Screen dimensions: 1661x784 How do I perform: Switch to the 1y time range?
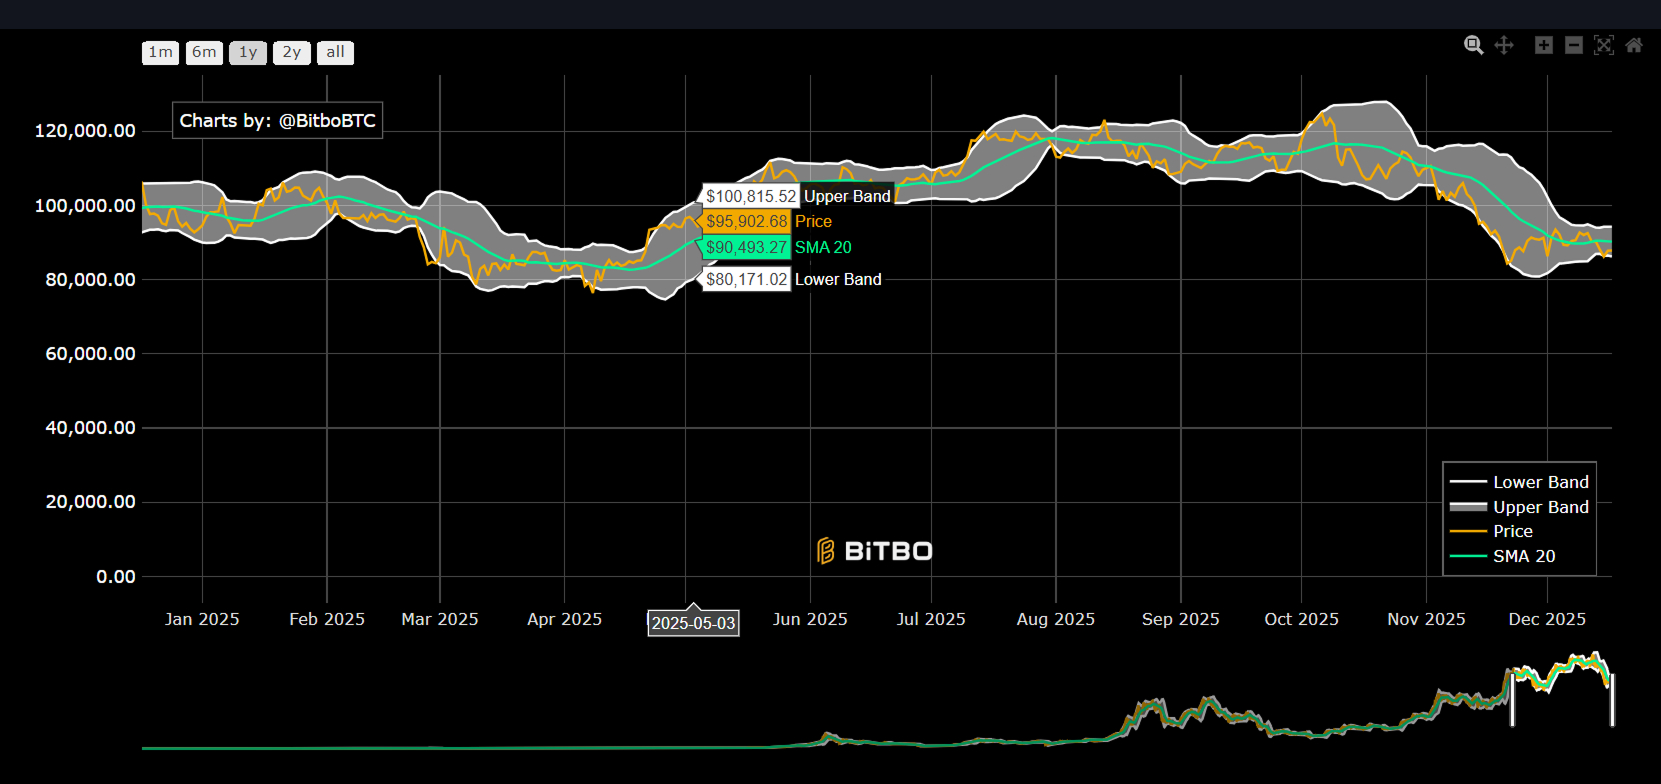pos(248,53)
